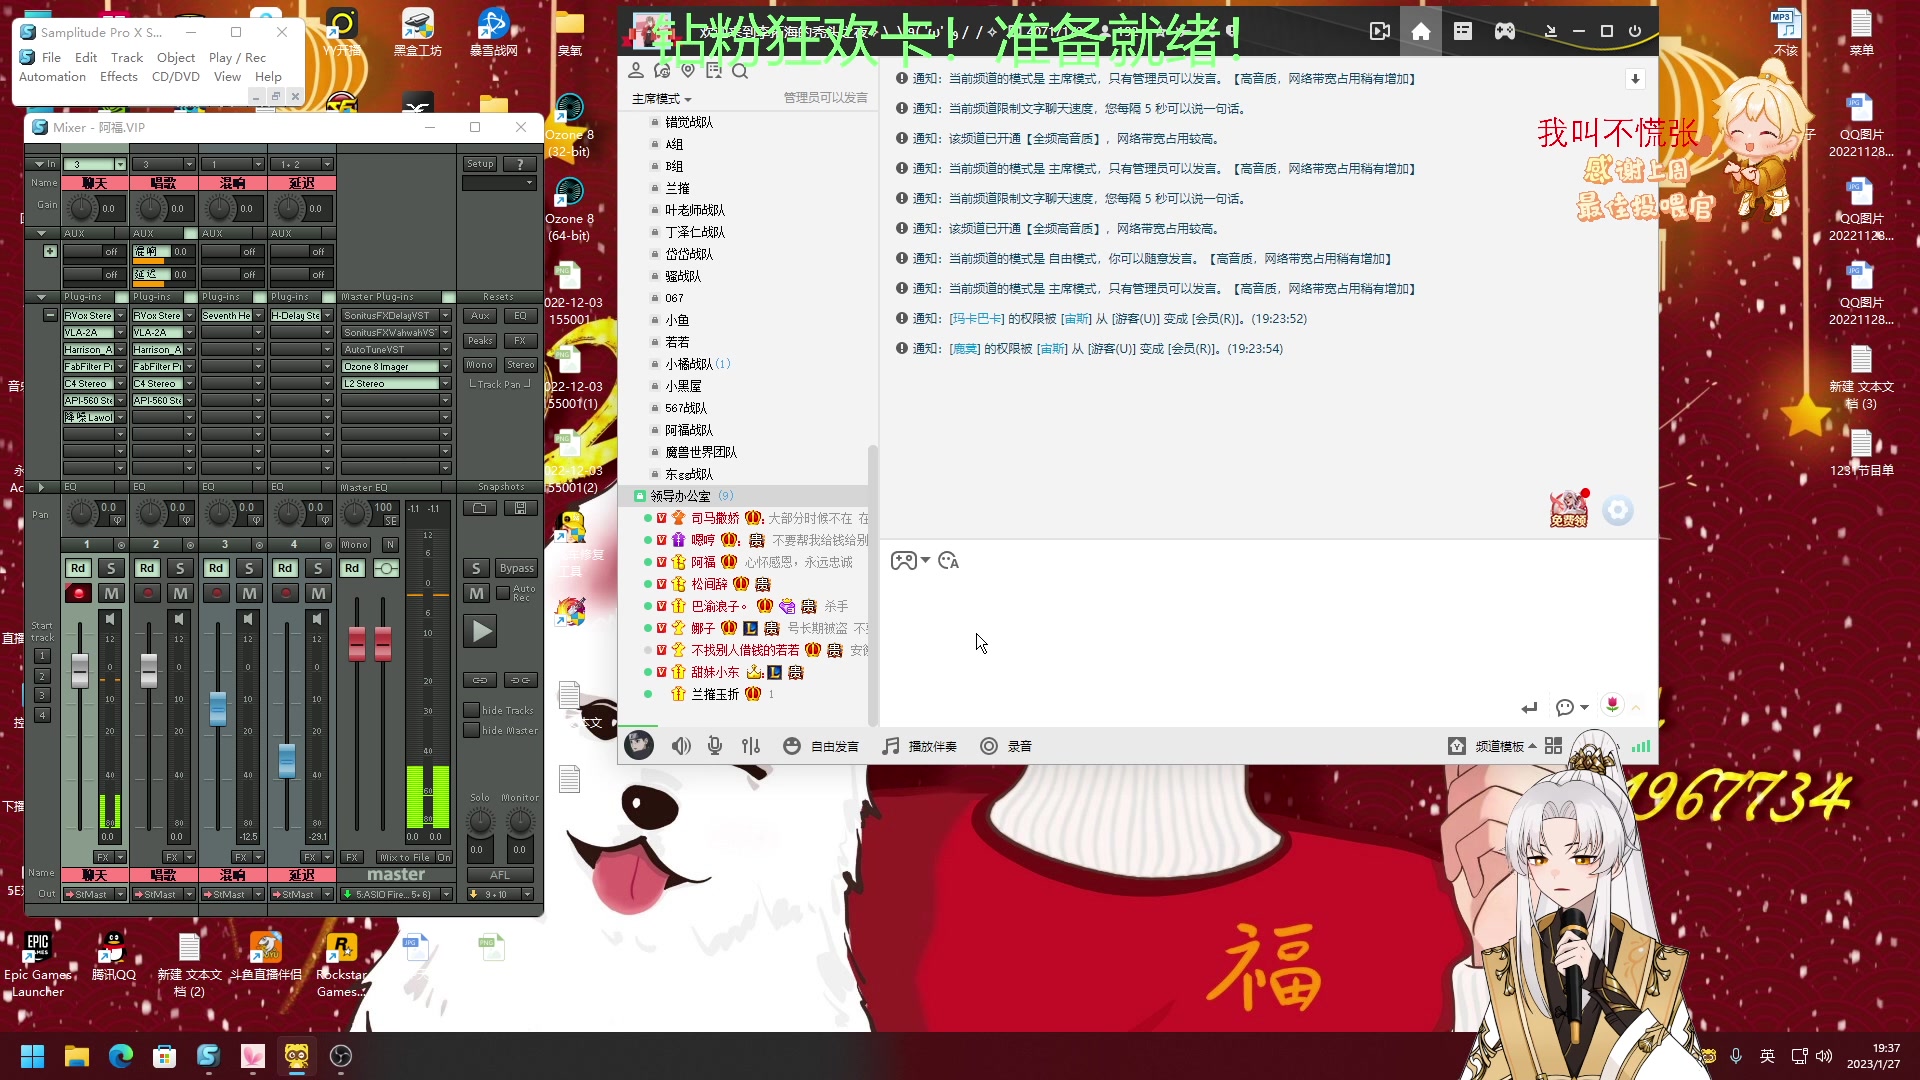This screenshot has width=1920, height=1080.
Task: Click the Peaks reset button
Action: [x=480, y=340]
